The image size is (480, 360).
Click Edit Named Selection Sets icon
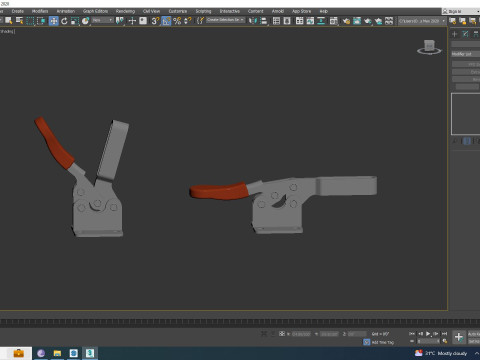click(200, 21)
